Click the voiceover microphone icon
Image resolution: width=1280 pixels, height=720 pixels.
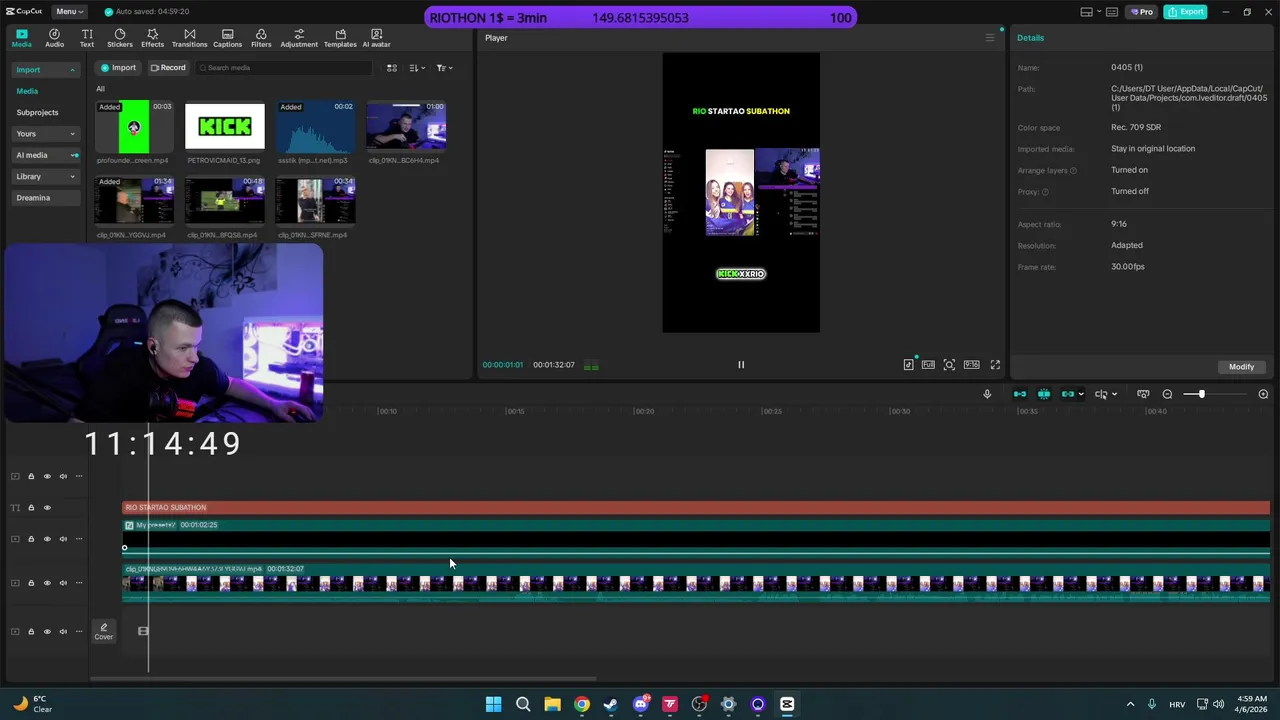click(x=987, y=394)
